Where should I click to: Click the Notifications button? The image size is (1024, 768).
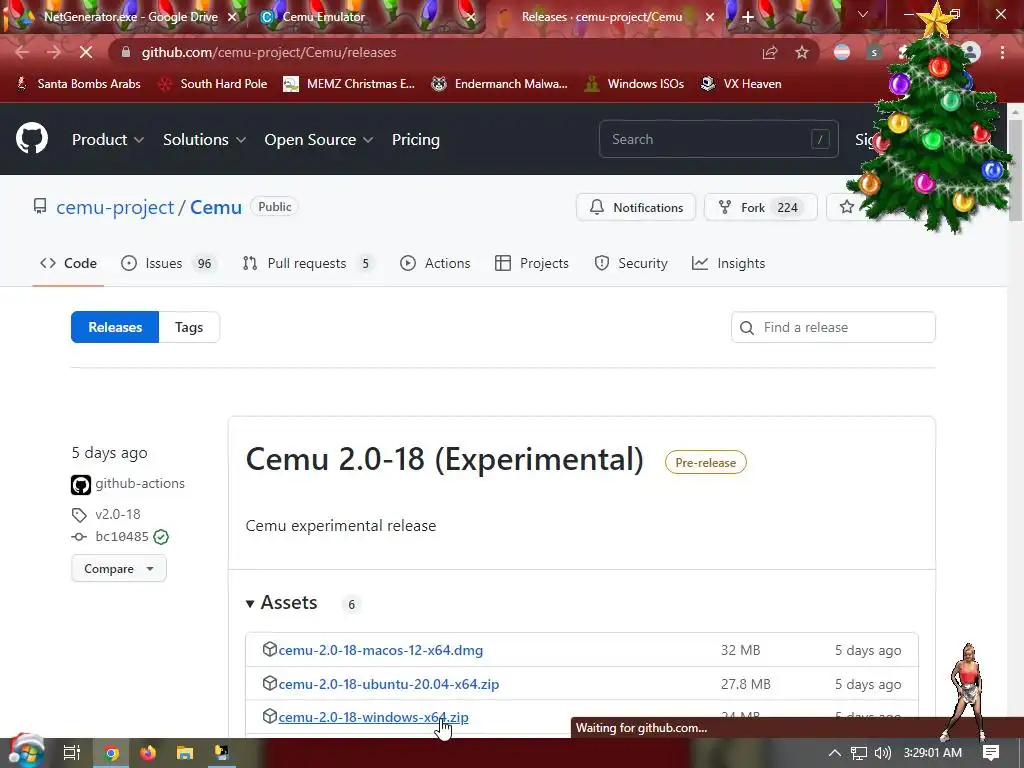pyautogui.click(x=636, y=207)
